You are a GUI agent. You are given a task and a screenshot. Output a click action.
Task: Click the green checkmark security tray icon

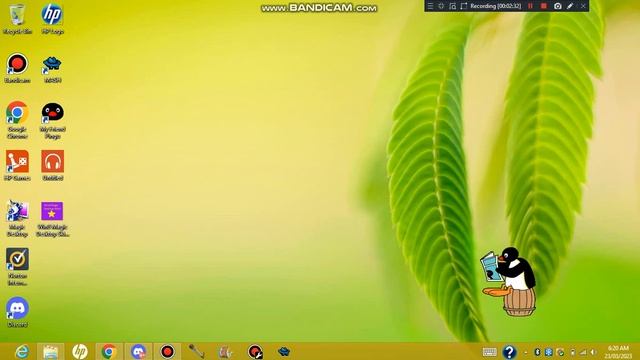[x=560, y=352]
